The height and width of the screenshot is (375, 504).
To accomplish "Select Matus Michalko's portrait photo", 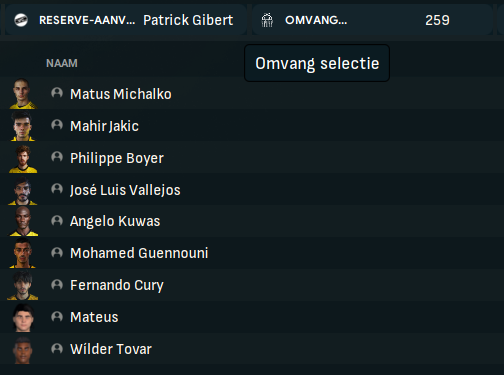I will coord(23,94).
